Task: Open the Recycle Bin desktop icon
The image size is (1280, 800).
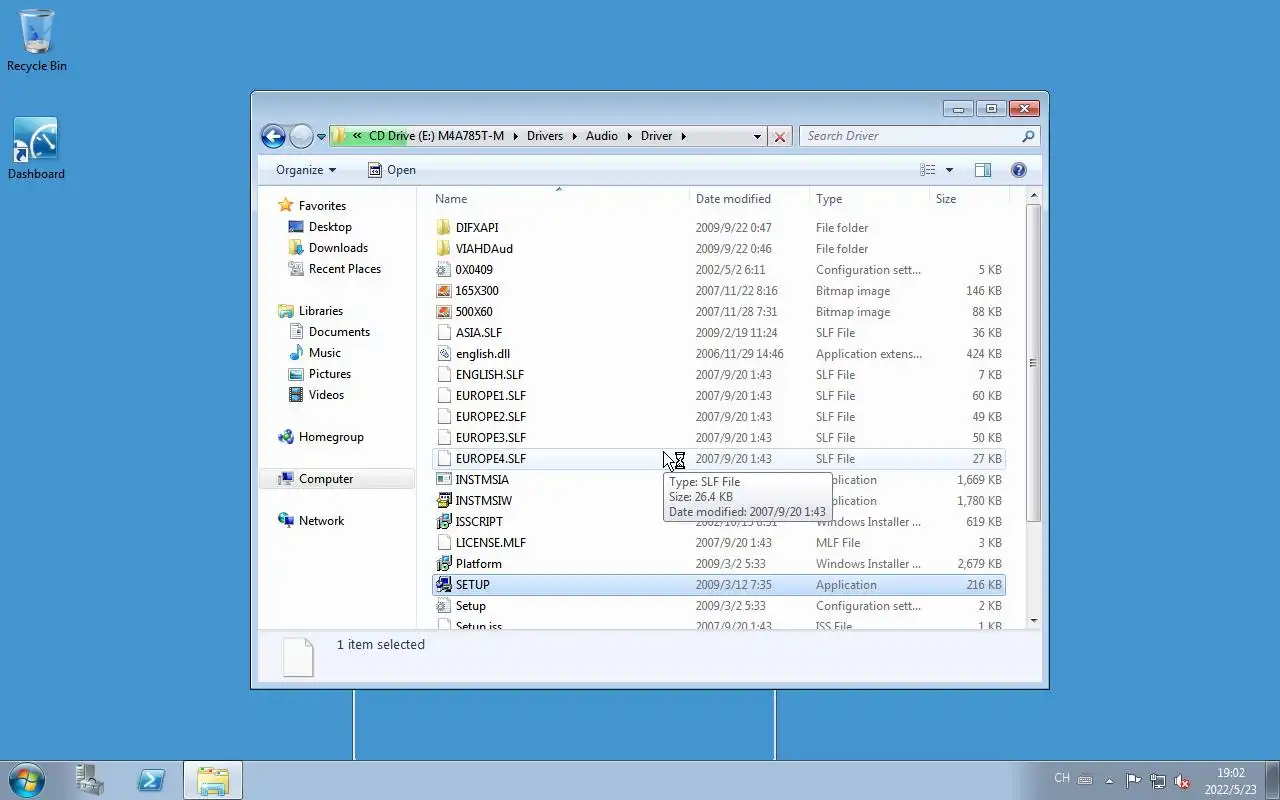Action: 37,40
